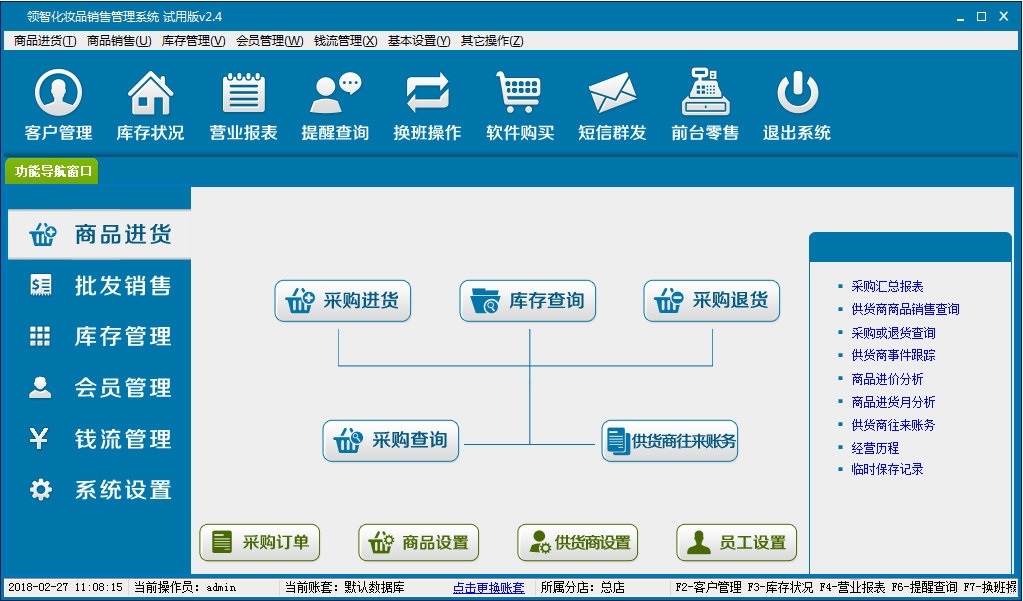The width and height of the screenshot is (1023, 601).
Task: Select 系统设置 gear in the sidebar
Action: (x=99, y=489)
